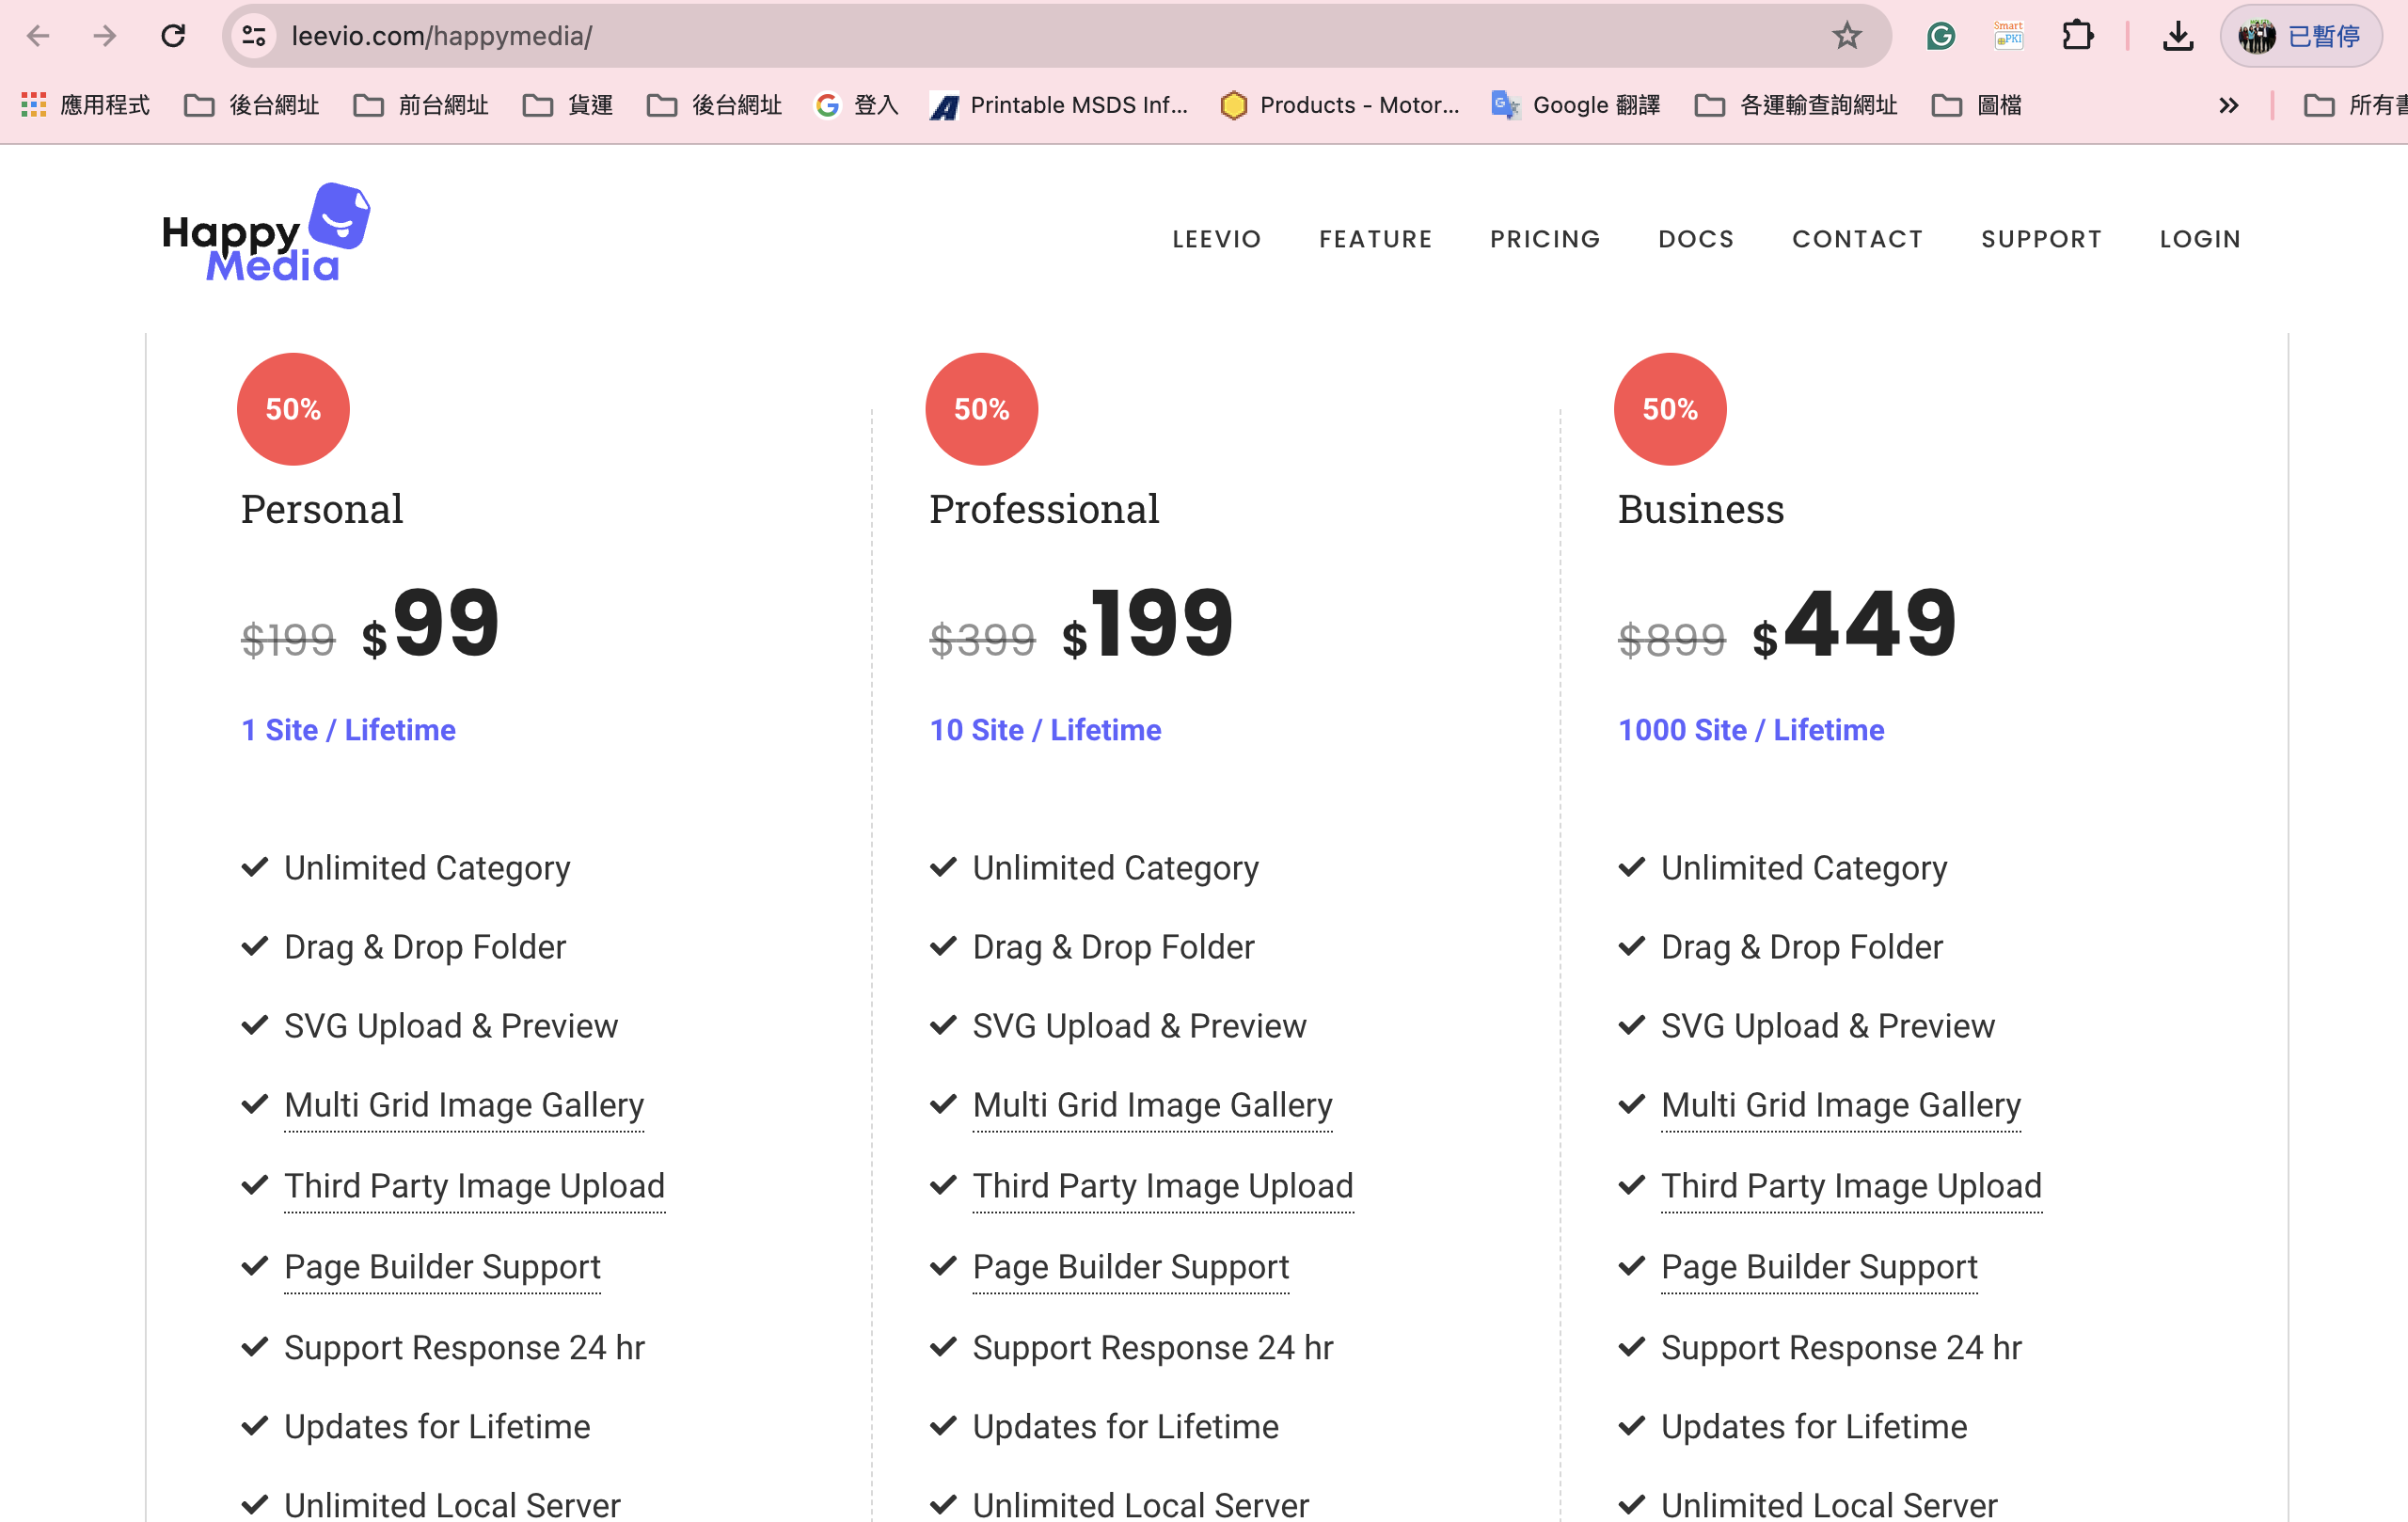Click the browser back arrow
Viewport: 2408px width, 1522px height.
(38, 36)
